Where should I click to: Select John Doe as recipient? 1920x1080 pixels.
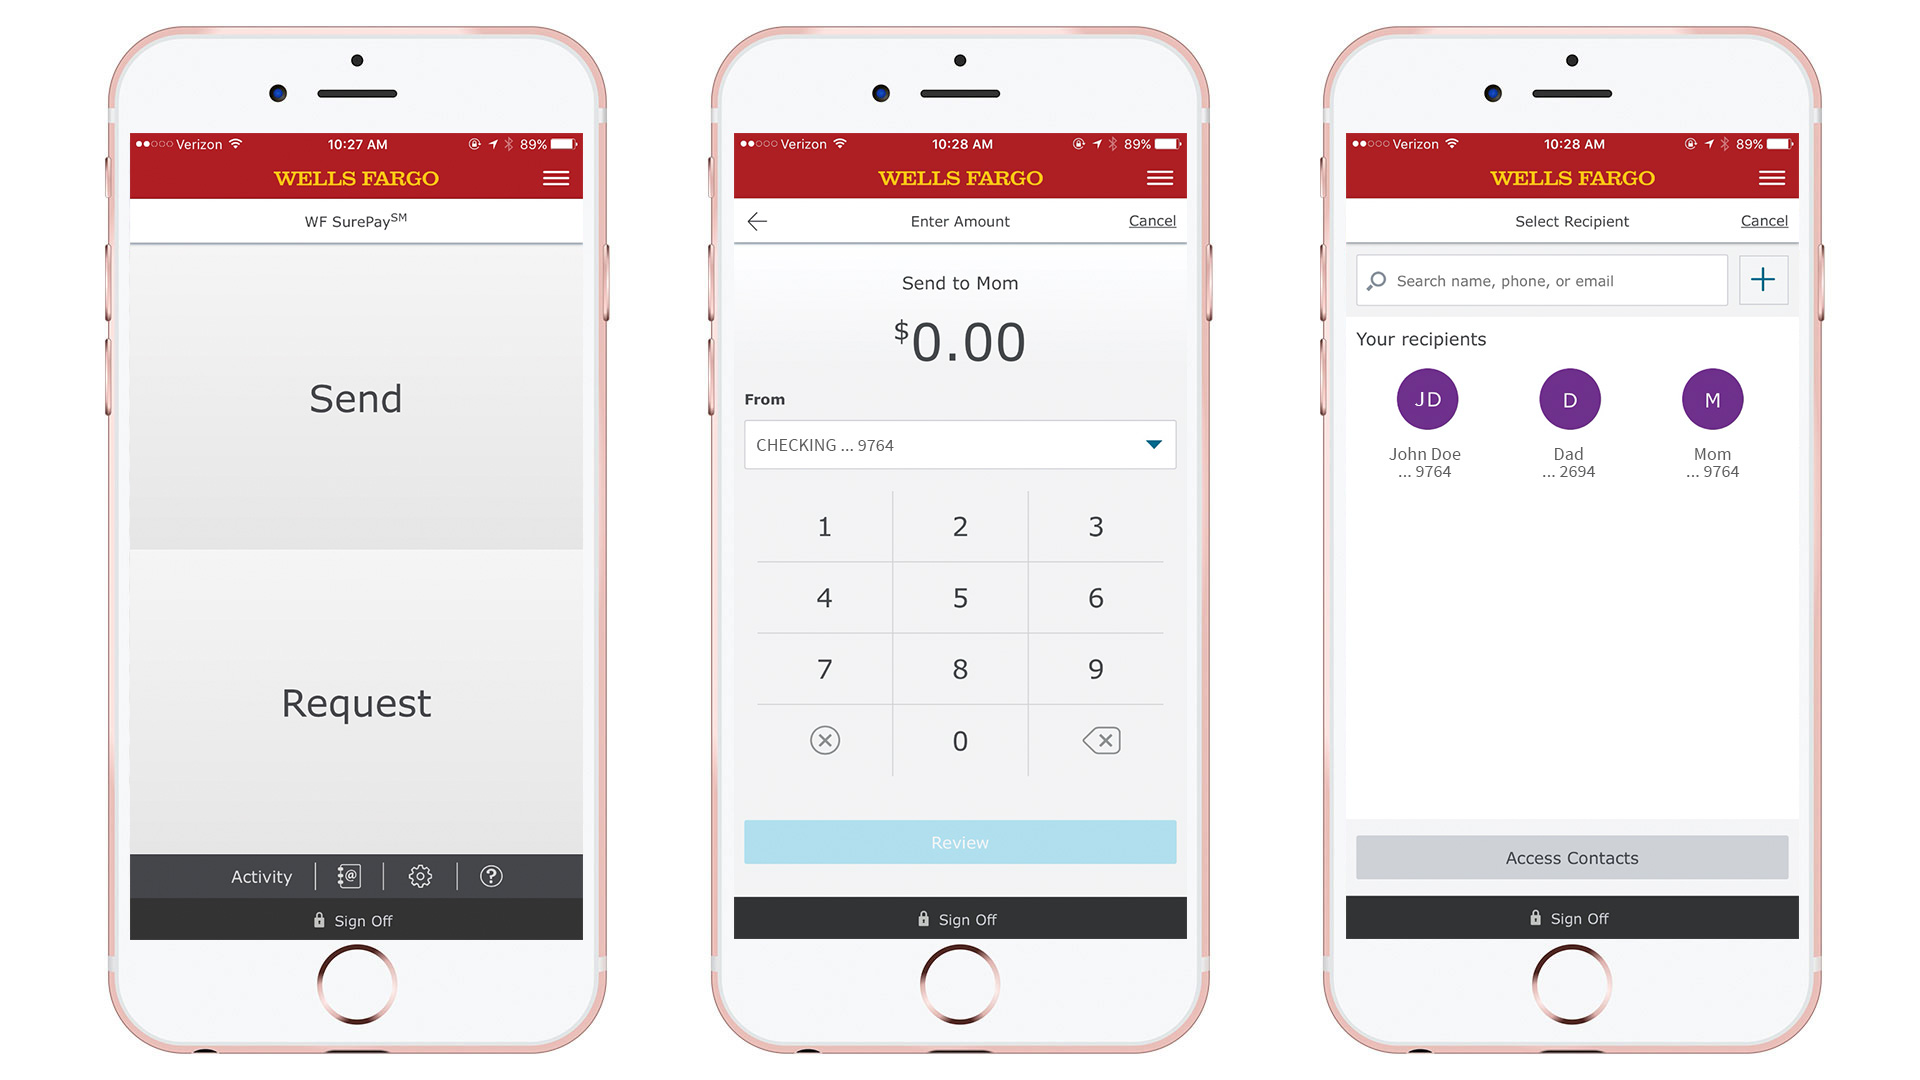click(1423, 401)
